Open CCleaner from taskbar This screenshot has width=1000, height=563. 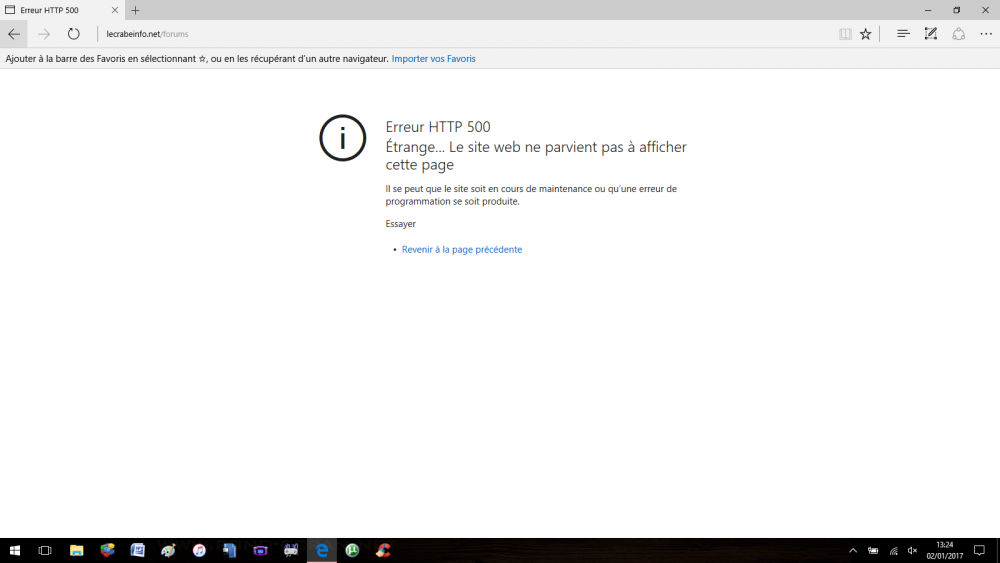pyautogui.click(x=383, y=550)
